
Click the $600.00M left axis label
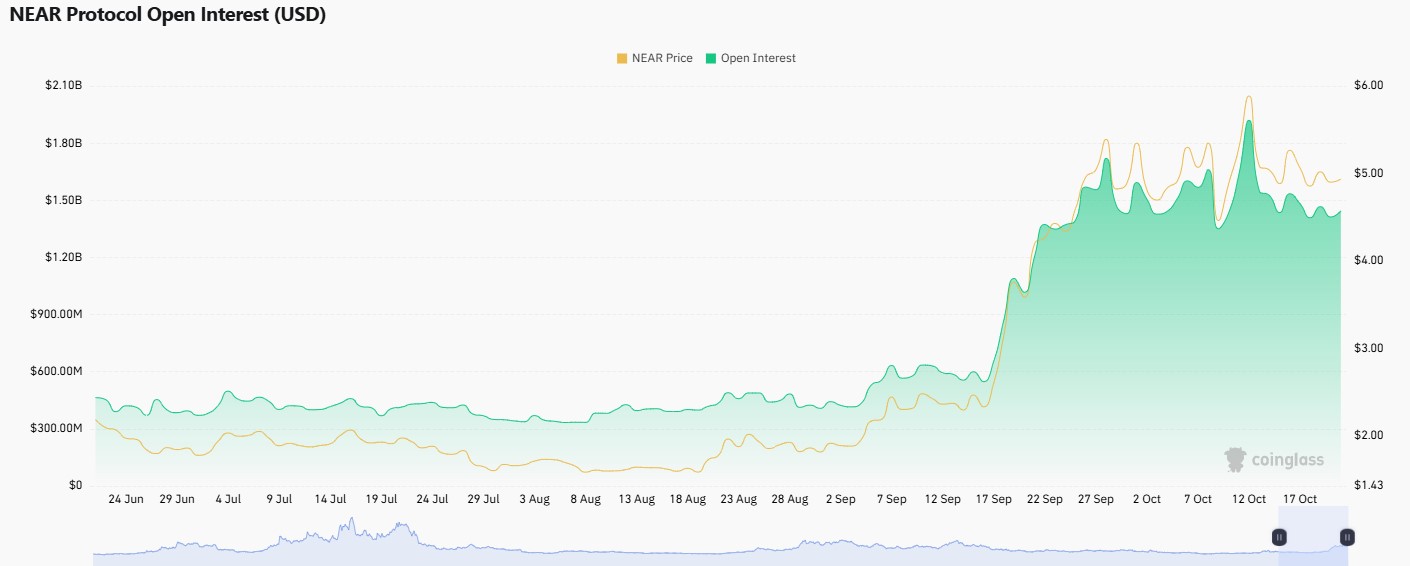coord(56,371)
